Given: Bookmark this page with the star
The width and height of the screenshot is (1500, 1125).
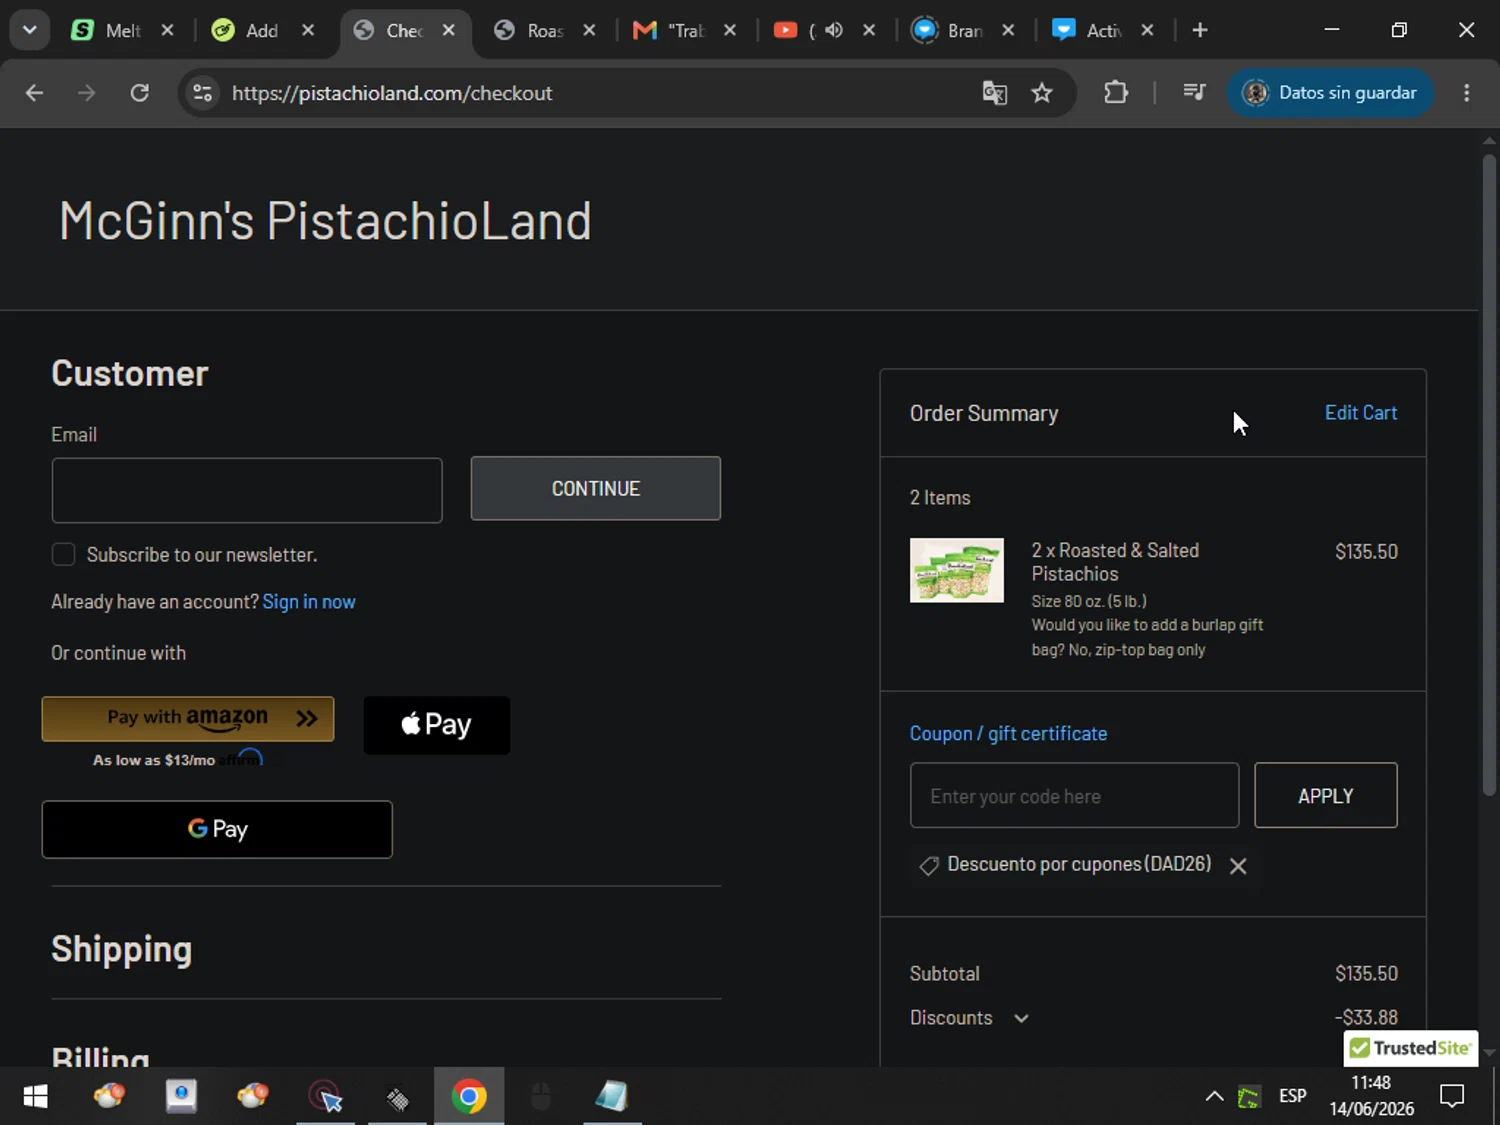Looking at the screenshot, I should [1042, 93].
